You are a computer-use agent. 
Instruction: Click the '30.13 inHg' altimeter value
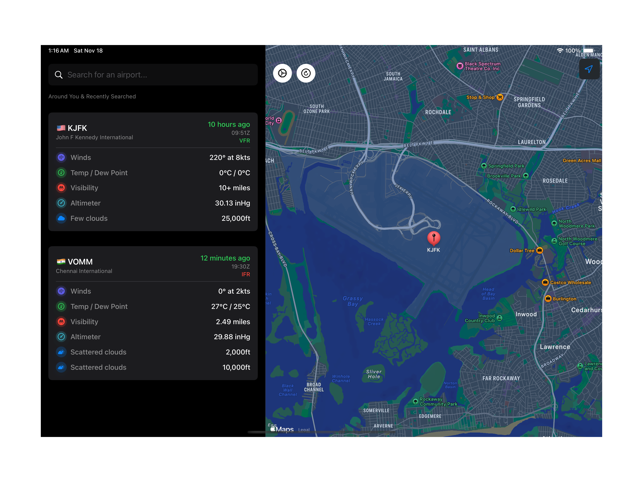[233, 203]
